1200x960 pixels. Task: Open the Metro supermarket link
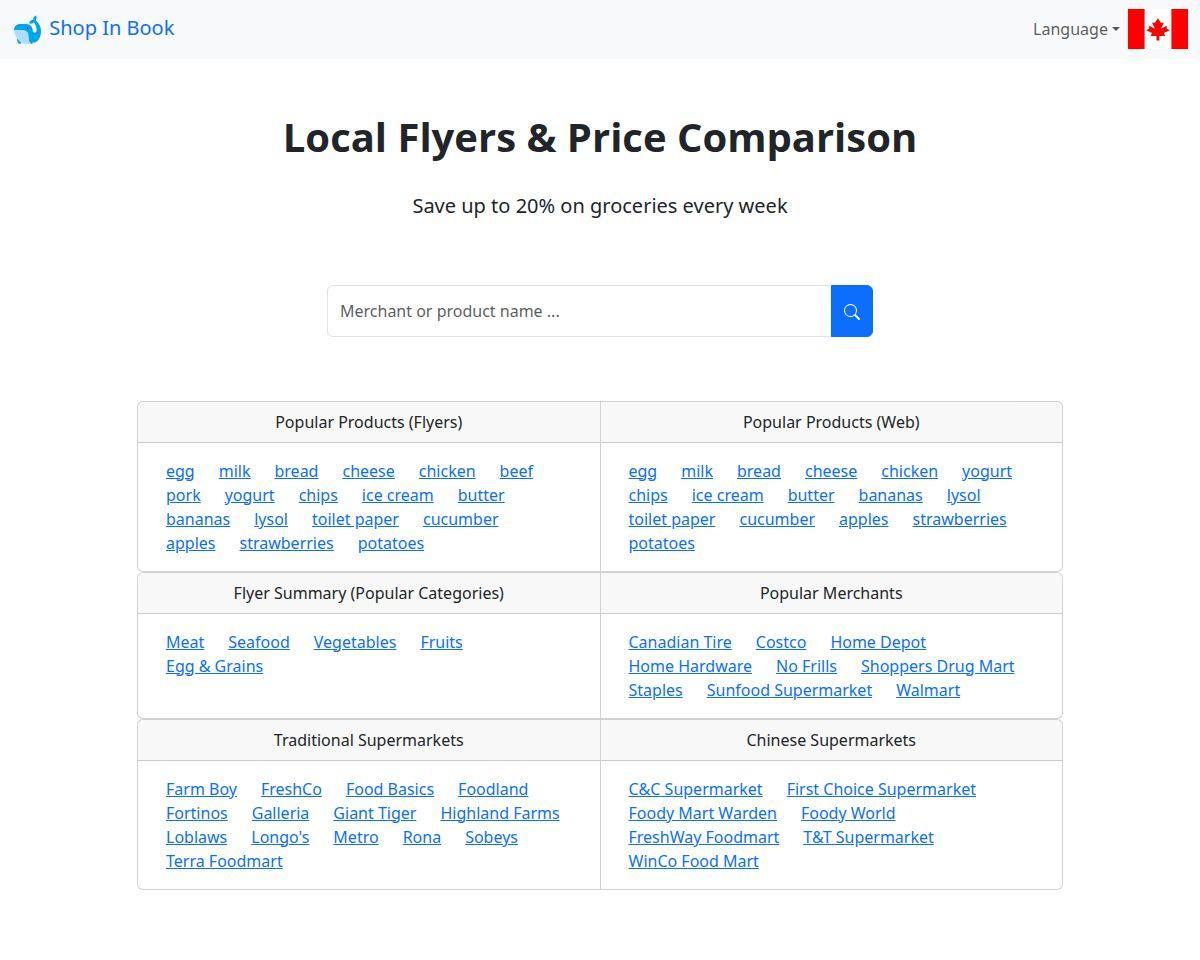pyautogui.click(x=356, y=837)
